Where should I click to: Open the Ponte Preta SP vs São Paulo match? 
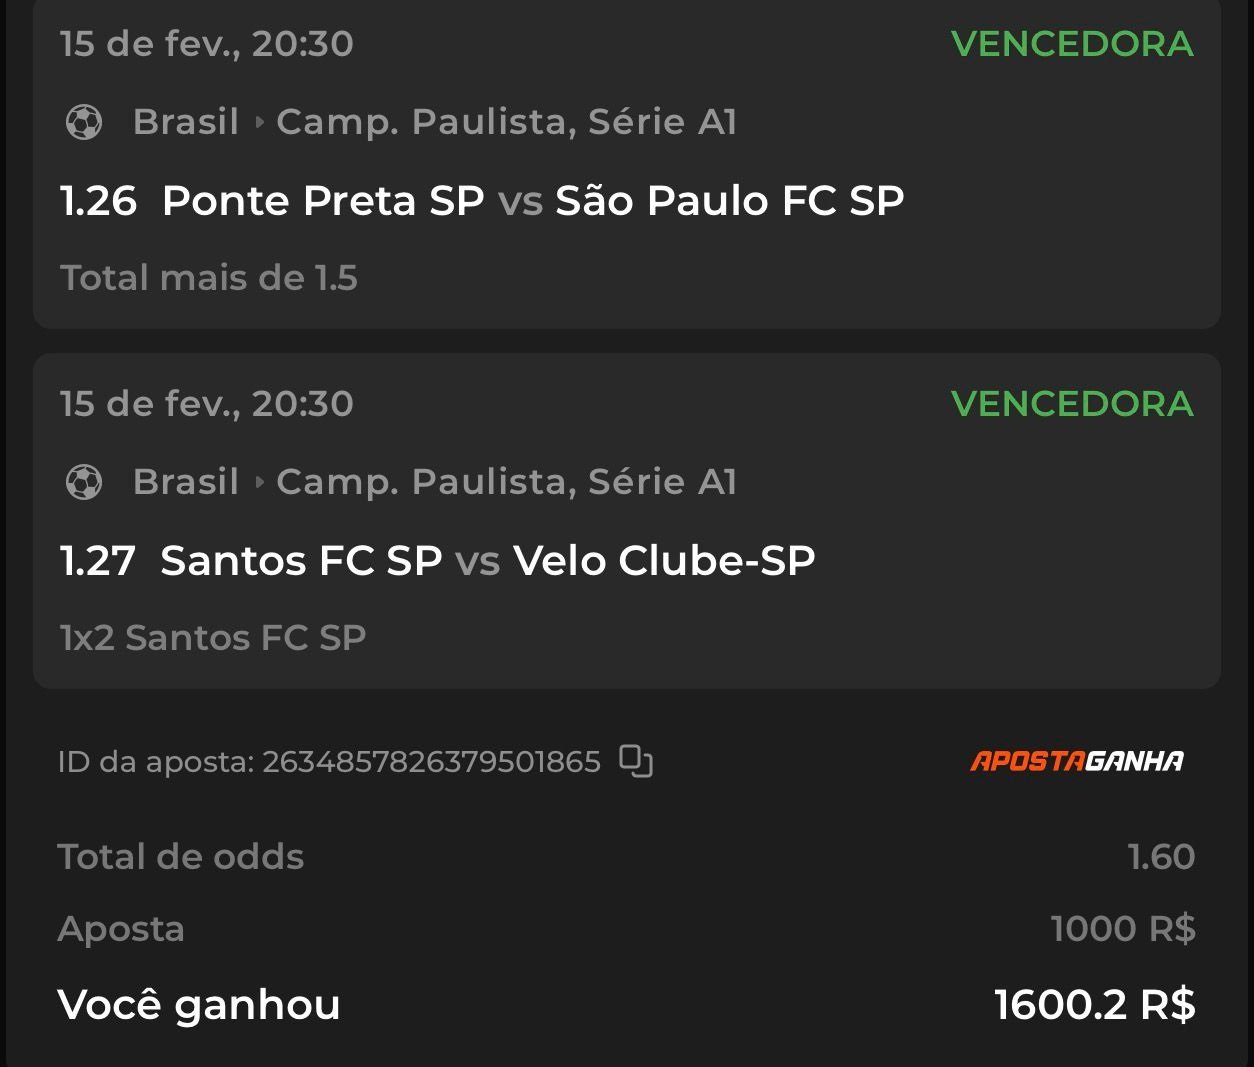532,201
